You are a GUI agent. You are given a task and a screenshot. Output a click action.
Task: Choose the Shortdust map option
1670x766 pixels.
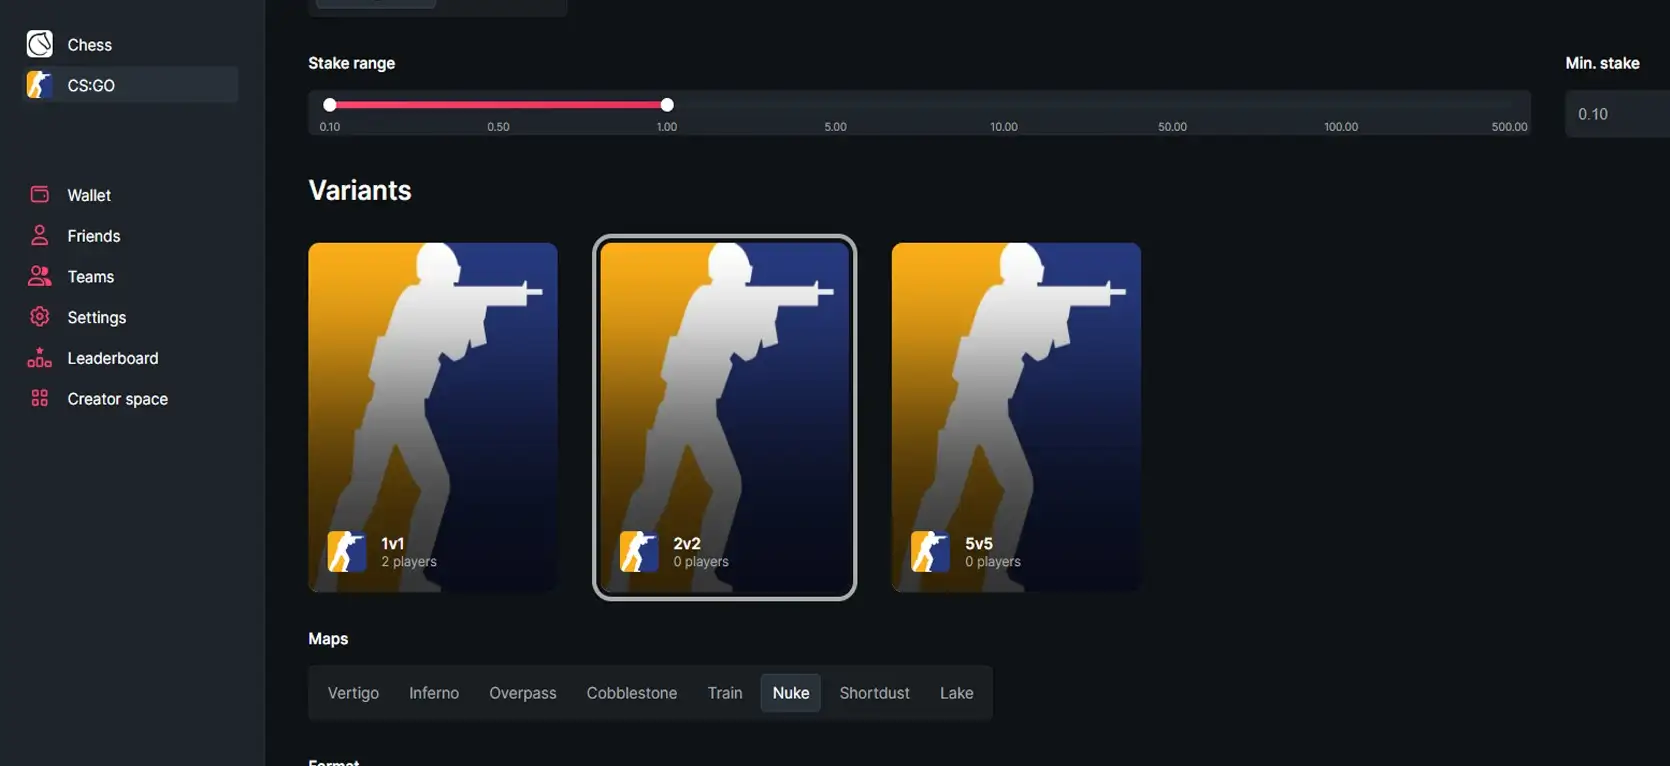coord(874,693)
